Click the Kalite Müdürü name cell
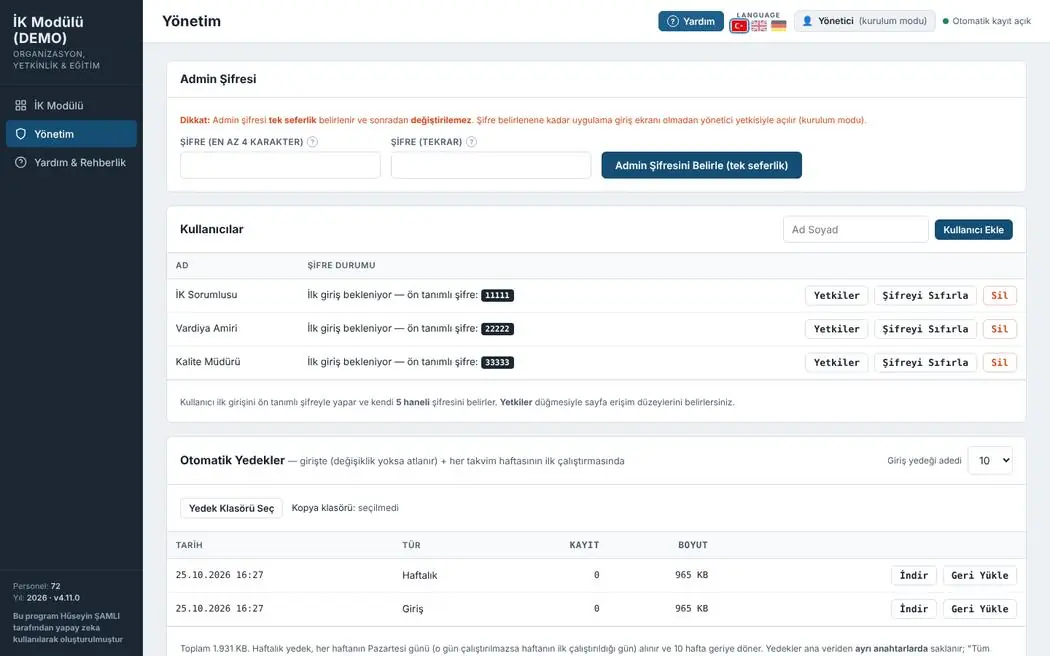This screenshot has height=656, width=1050. tap(208, 361)
